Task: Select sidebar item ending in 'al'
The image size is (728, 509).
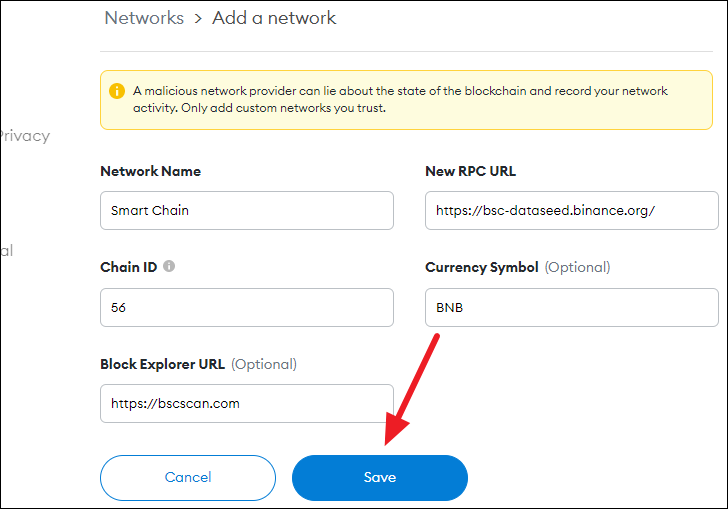Action: point(6,251)
